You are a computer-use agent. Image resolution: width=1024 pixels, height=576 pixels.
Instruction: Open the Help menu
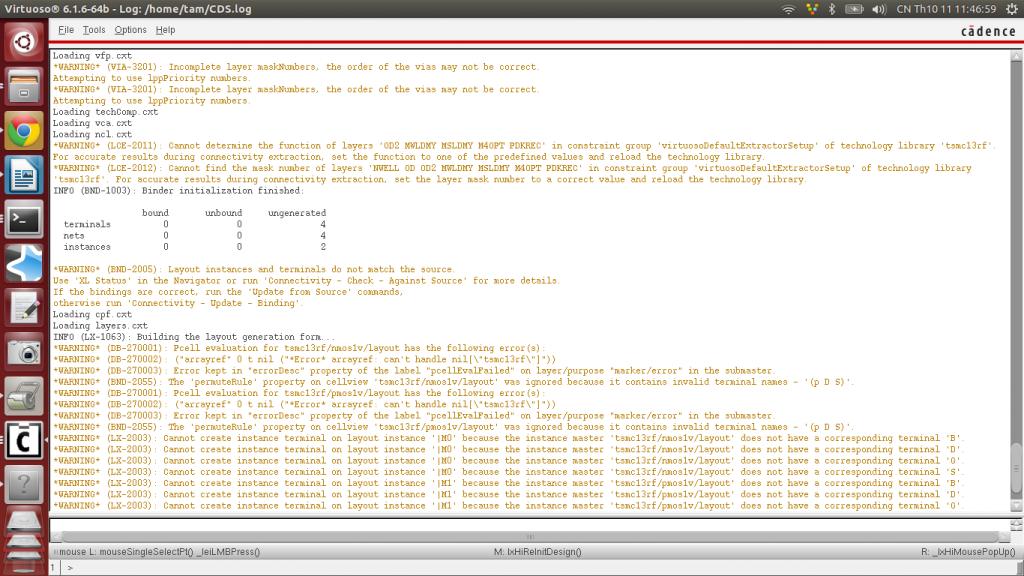pyautogui.click(x=165, y=30)
